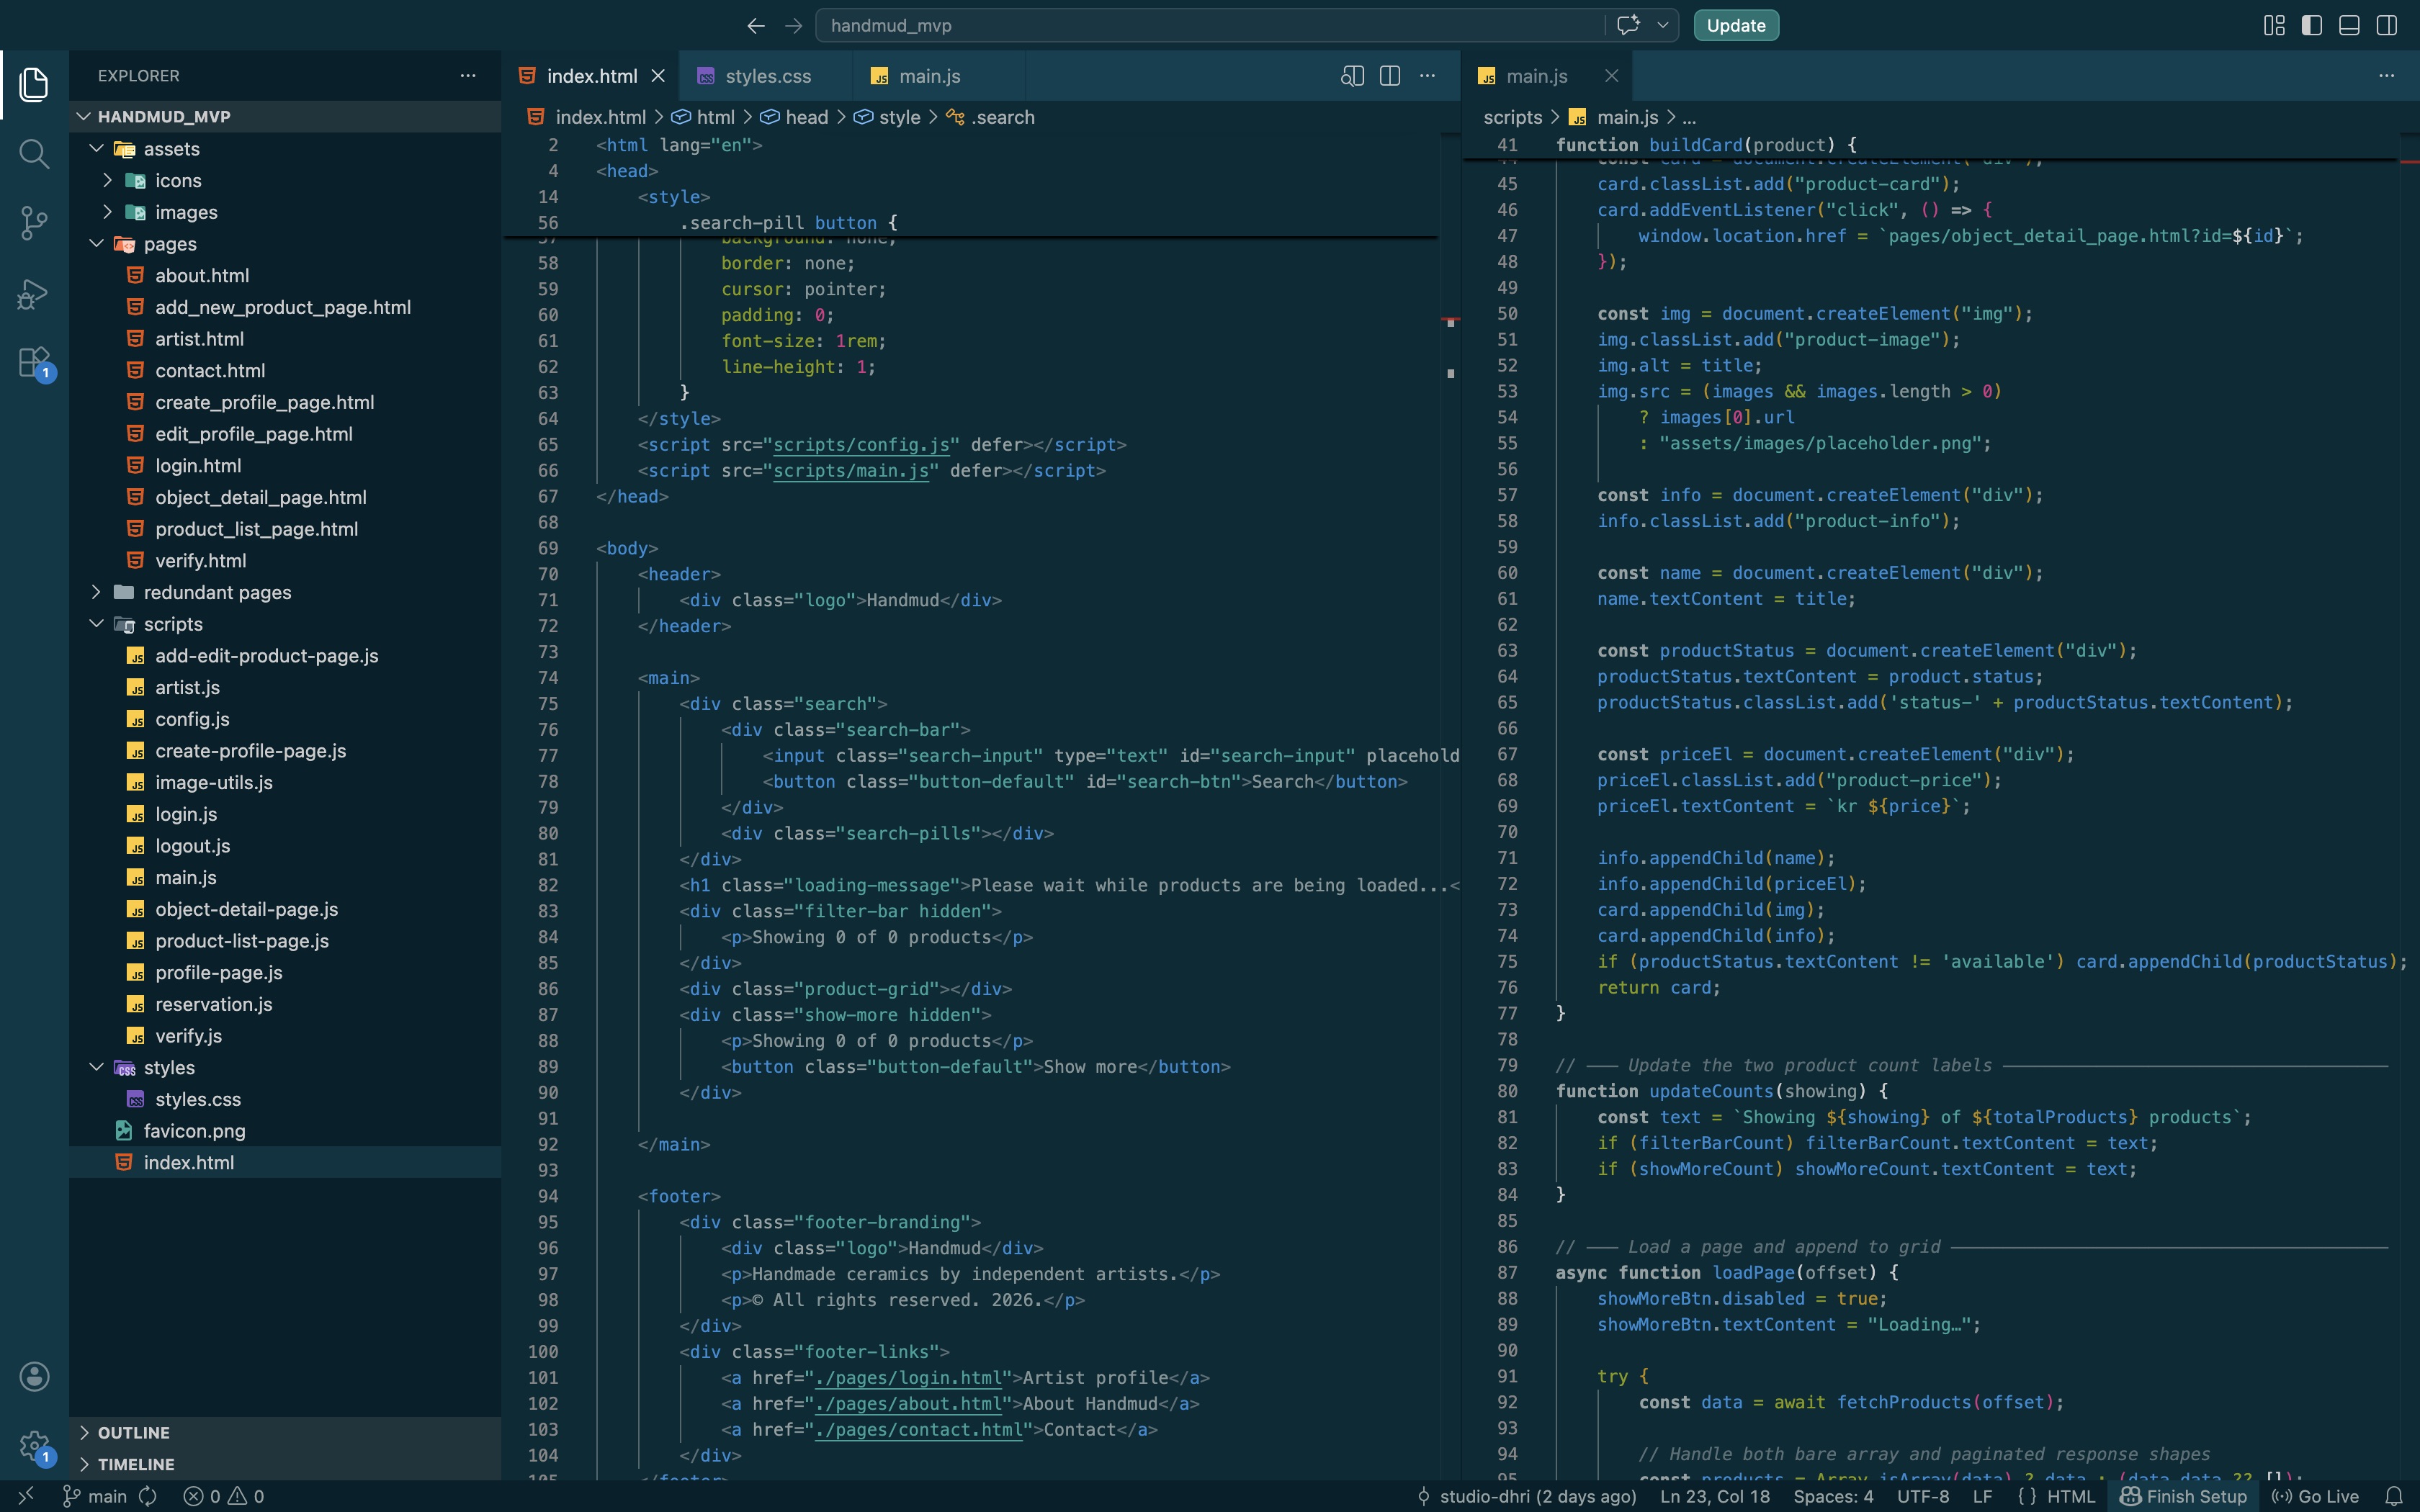This screenshot has width=2420, height=1512.
Task: Open the Search view in activity bar
Action: (x=34, y=154)
